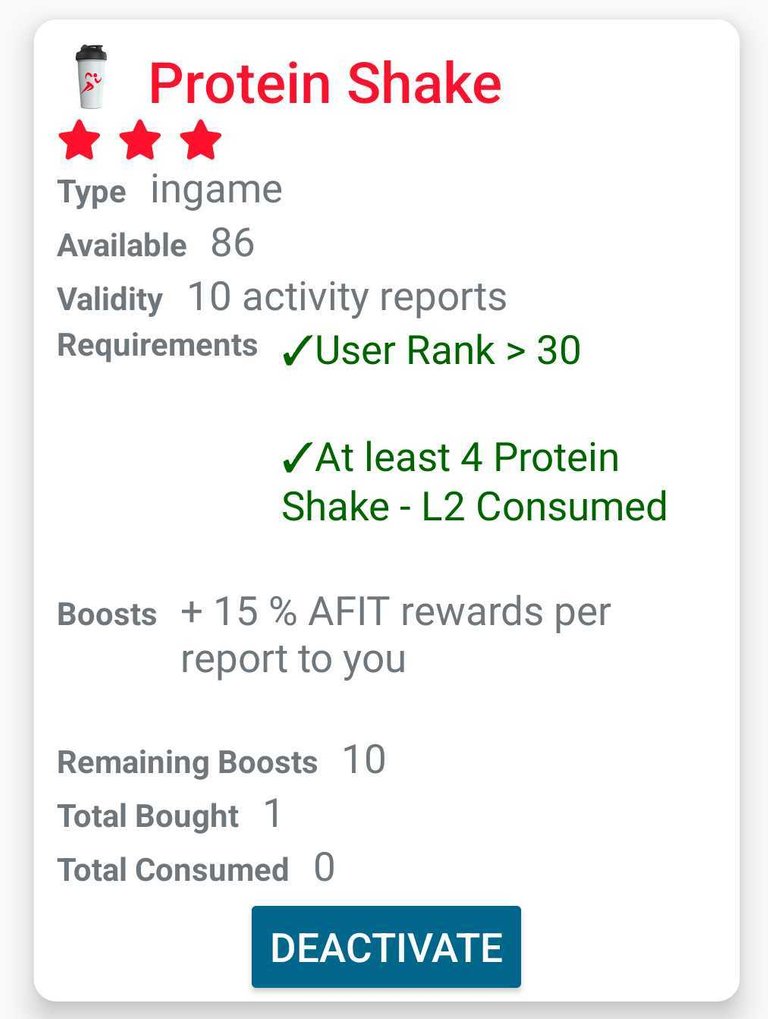The height and width of the screenshot is (1019, 768).
Task: Click the third red star icon
Action: pos(200,140)
